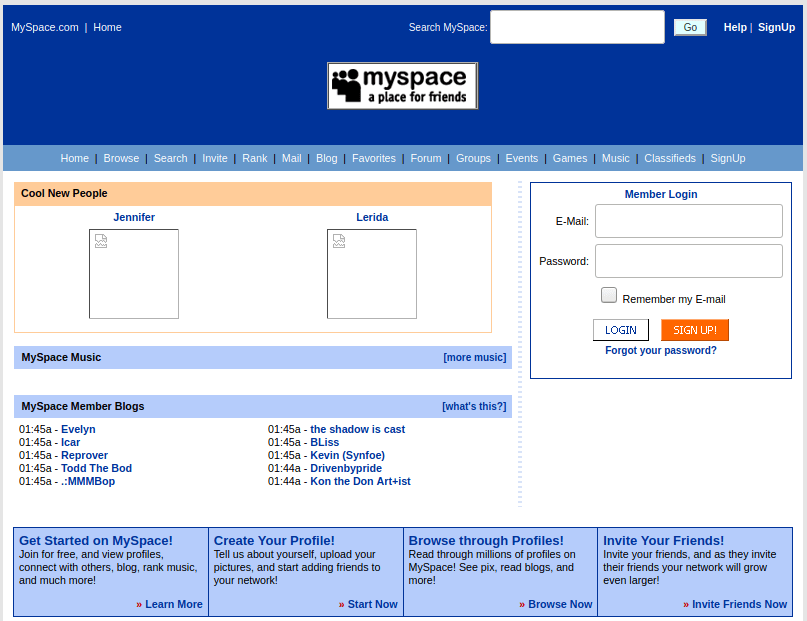Click the orange SIGN UP! button
The width and height of the screenshot is (807, 621).
point(695,330)
